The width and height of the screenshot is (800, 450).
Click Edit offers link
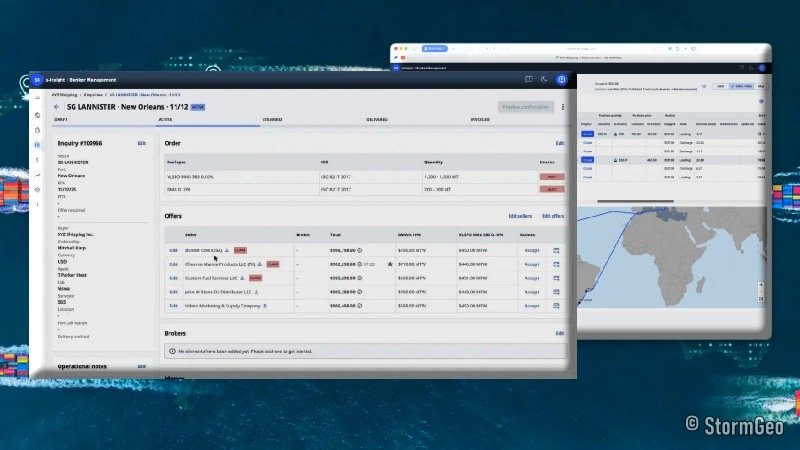point(553,216)
